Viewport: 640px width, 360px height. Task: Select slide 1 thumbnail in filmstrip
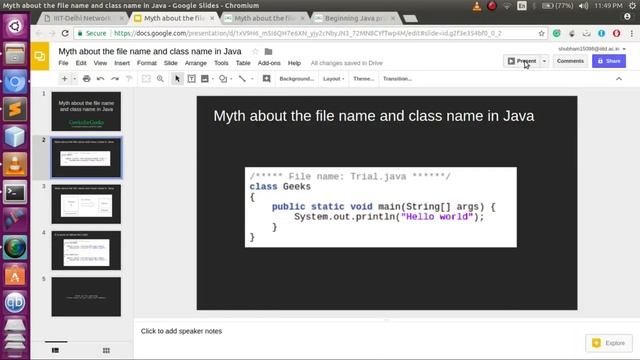86,111
